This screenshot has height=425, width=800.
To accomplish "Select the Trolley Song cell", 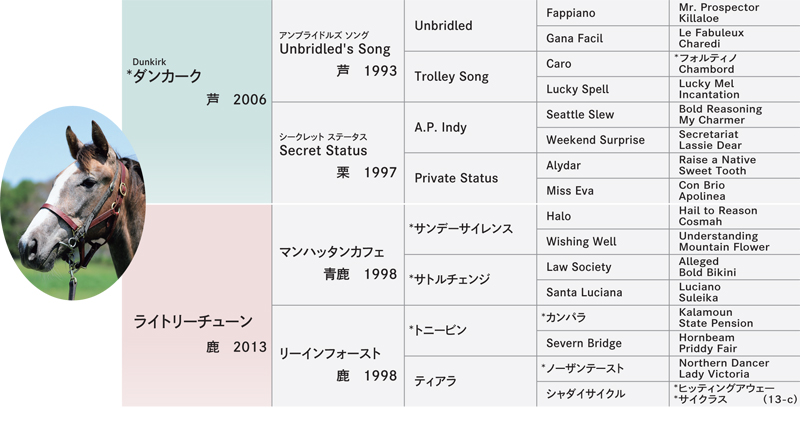I will (470, 77).
